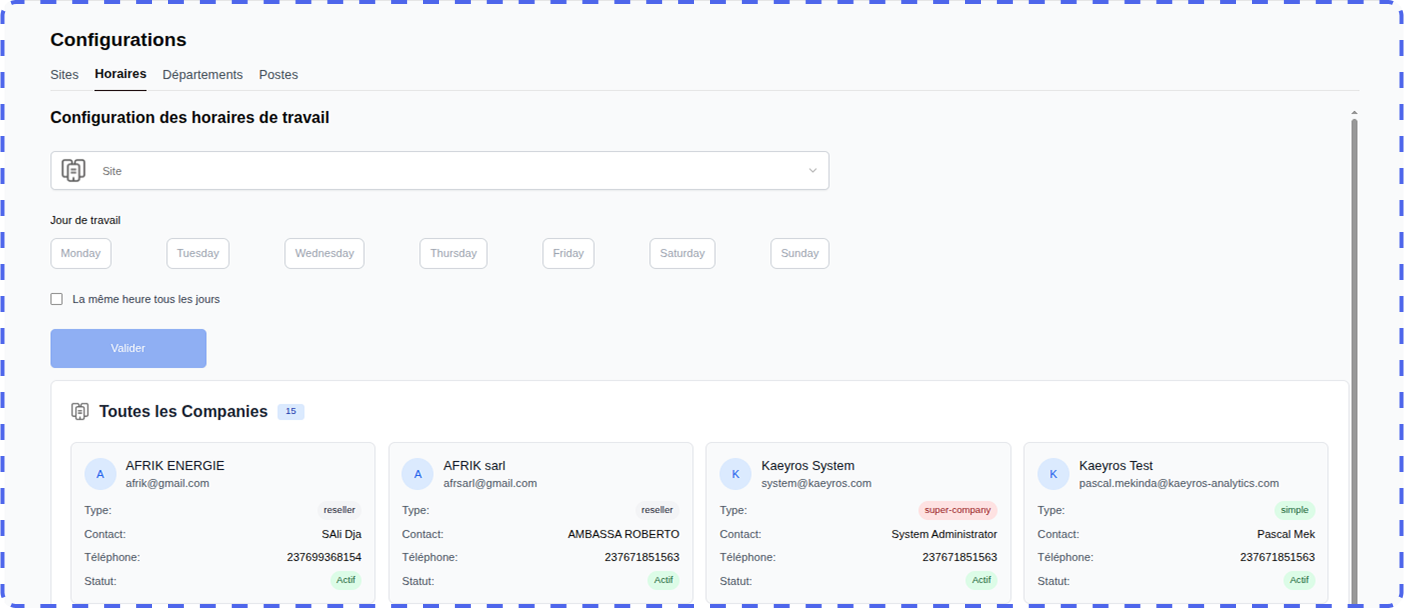Click the Kaeyros Test avatar icon
This screenshot has height=608, width=1404.
1053,474
